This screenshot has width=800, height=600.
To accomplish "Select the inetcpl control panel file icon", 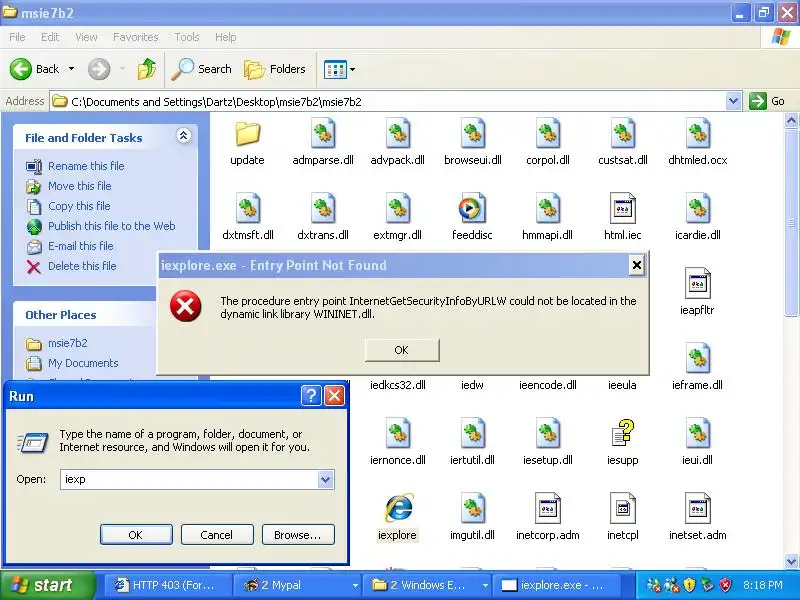I will pyautogui.click(x=622, y=508).
